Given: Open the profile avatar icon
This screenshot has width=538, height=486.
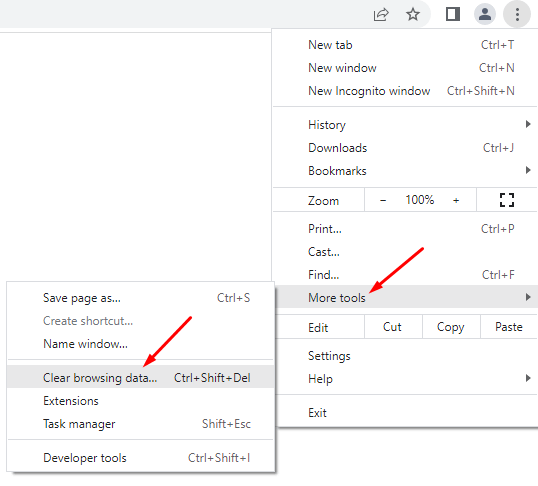Looking at the screenshot, I should point(484,14).
